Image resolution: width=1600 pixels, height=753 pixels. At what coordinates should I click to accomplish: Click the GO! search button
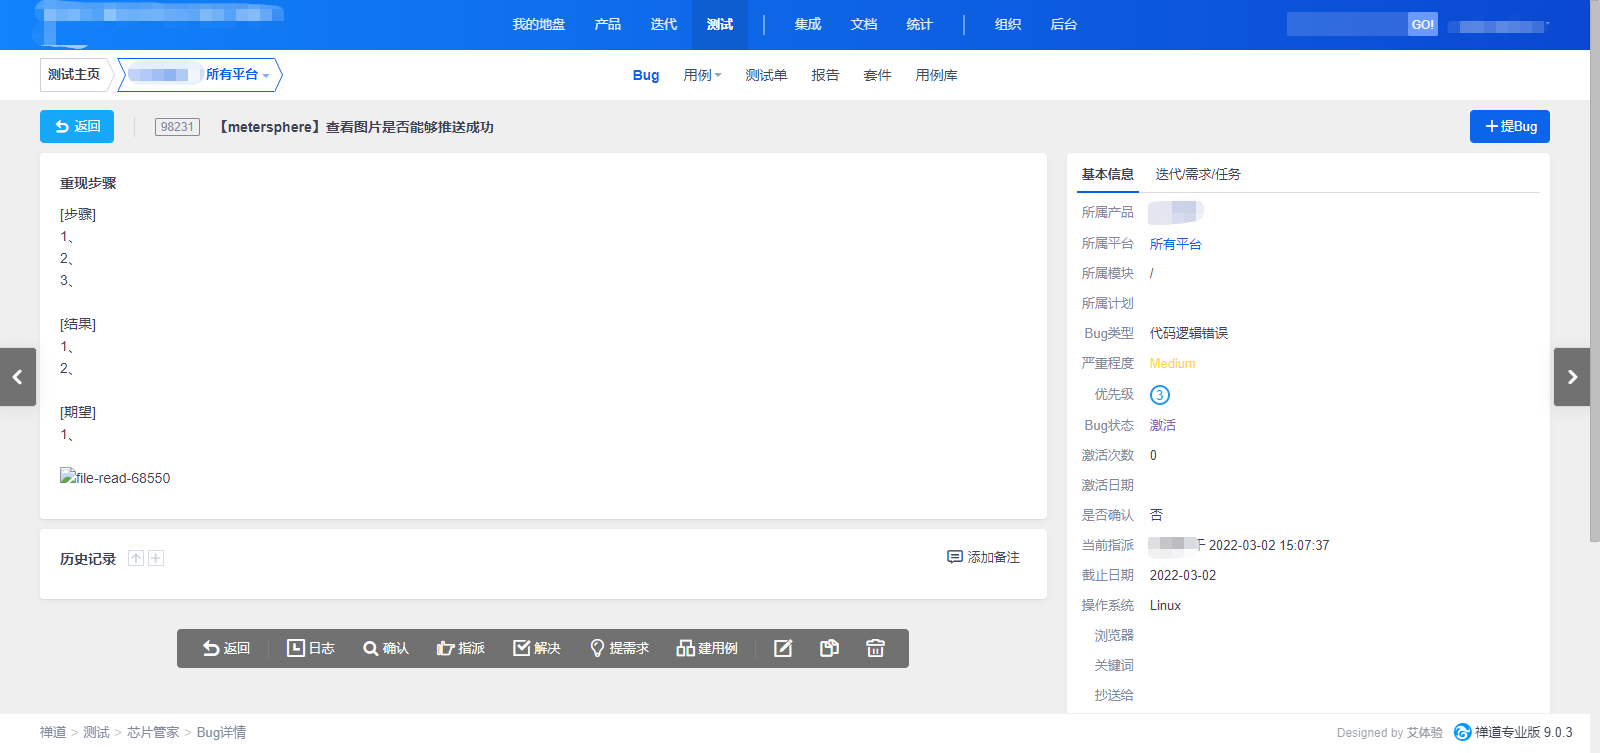pos(1422,24)
